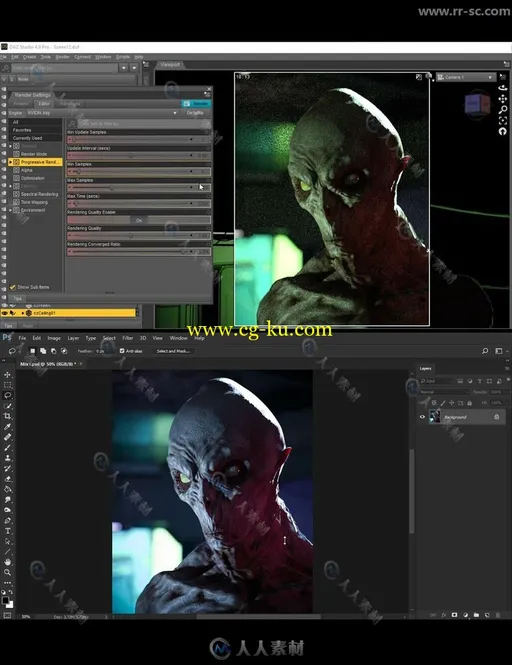Select the Lasso tool in toolbar
This screenshot has height=665, width=512.
(x=7, y=395)
